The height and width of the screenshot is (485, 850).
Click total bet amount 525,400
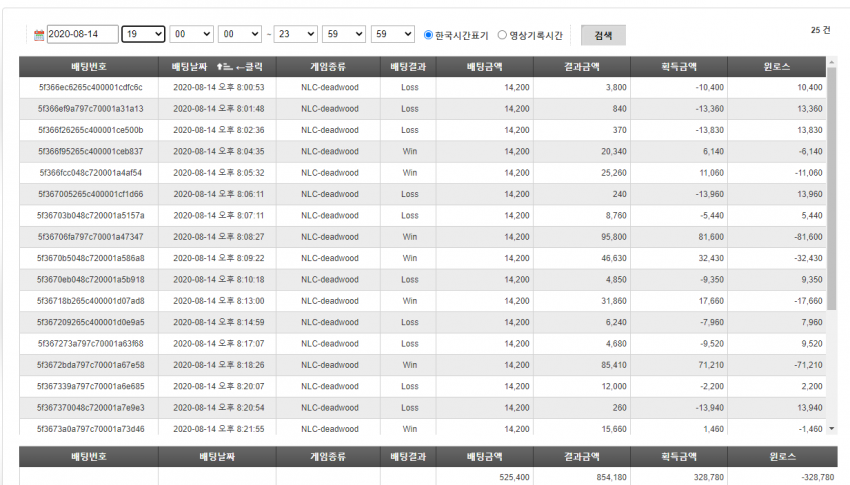[x=514, y=477]
